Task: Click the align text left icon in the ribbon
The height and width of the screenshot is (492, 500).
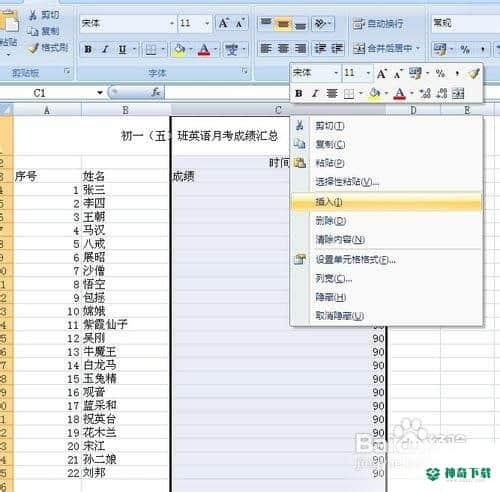Action: pos(266,49)
